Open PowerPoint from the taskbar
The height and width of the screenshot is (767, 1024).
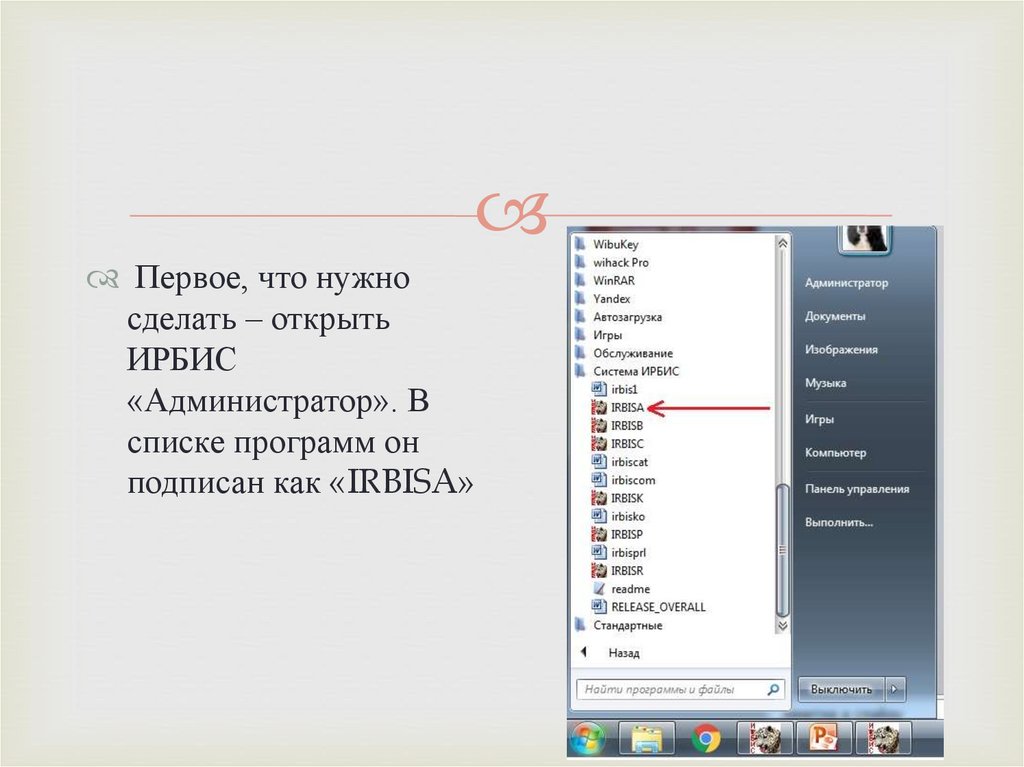(824, 740)
